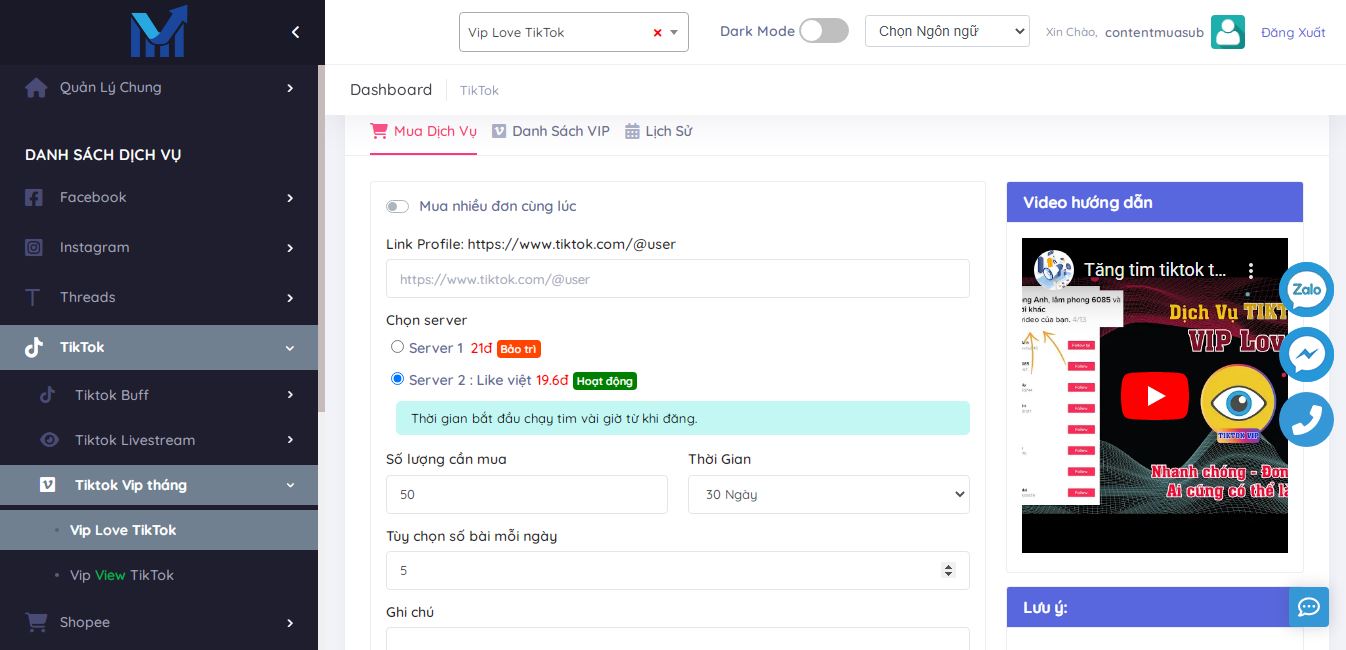The image size is (1346, 650).
Task: Open the Vip Love TikTok service dropdown
Action: (x=573, y=32)
